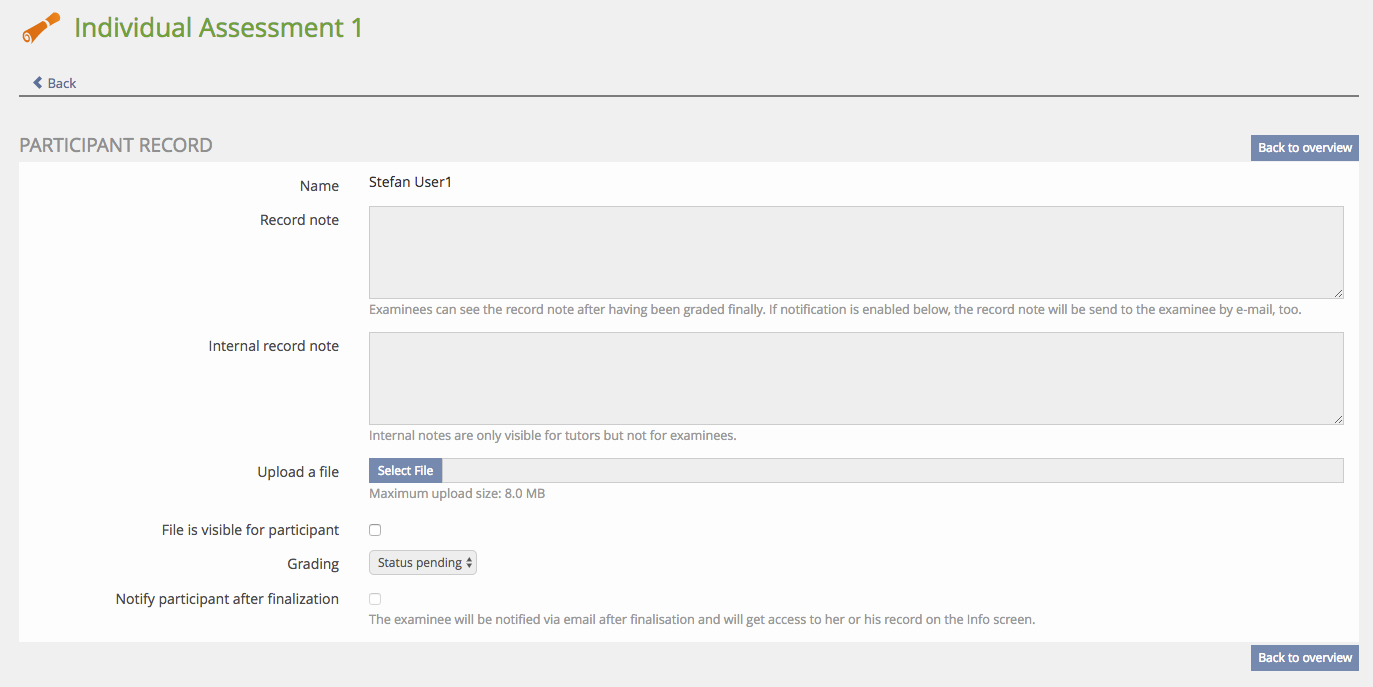Enable File is visible for participant checkbox

coord(375,530)
